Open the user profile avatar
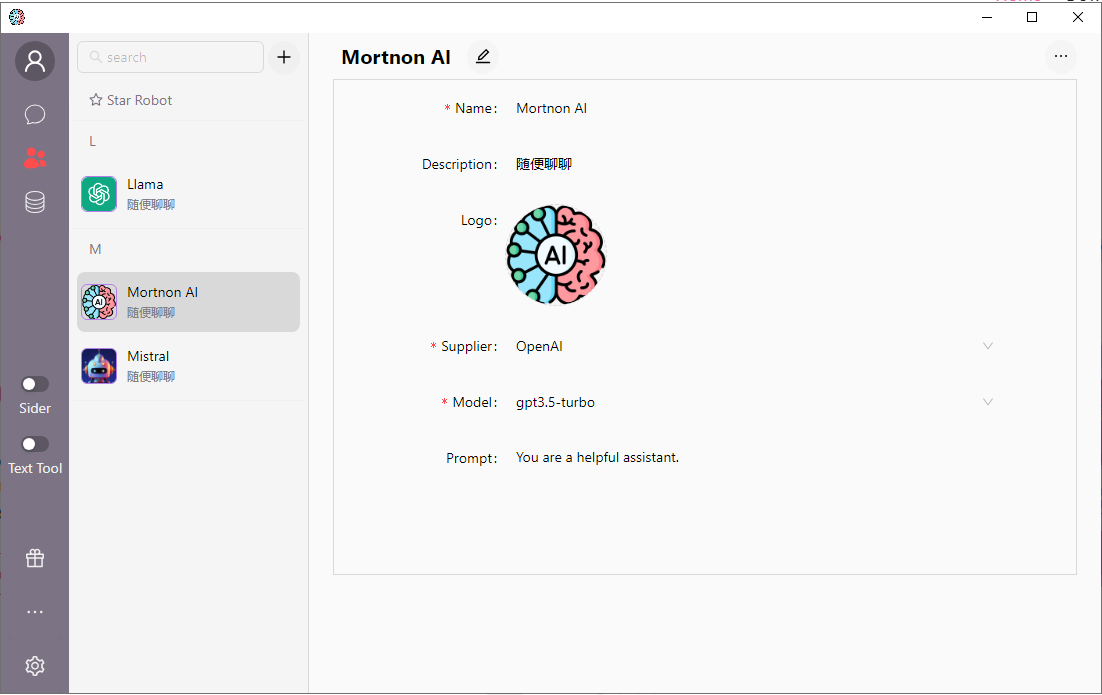The height and width of the screenshot is (695, 1102). 35,62
